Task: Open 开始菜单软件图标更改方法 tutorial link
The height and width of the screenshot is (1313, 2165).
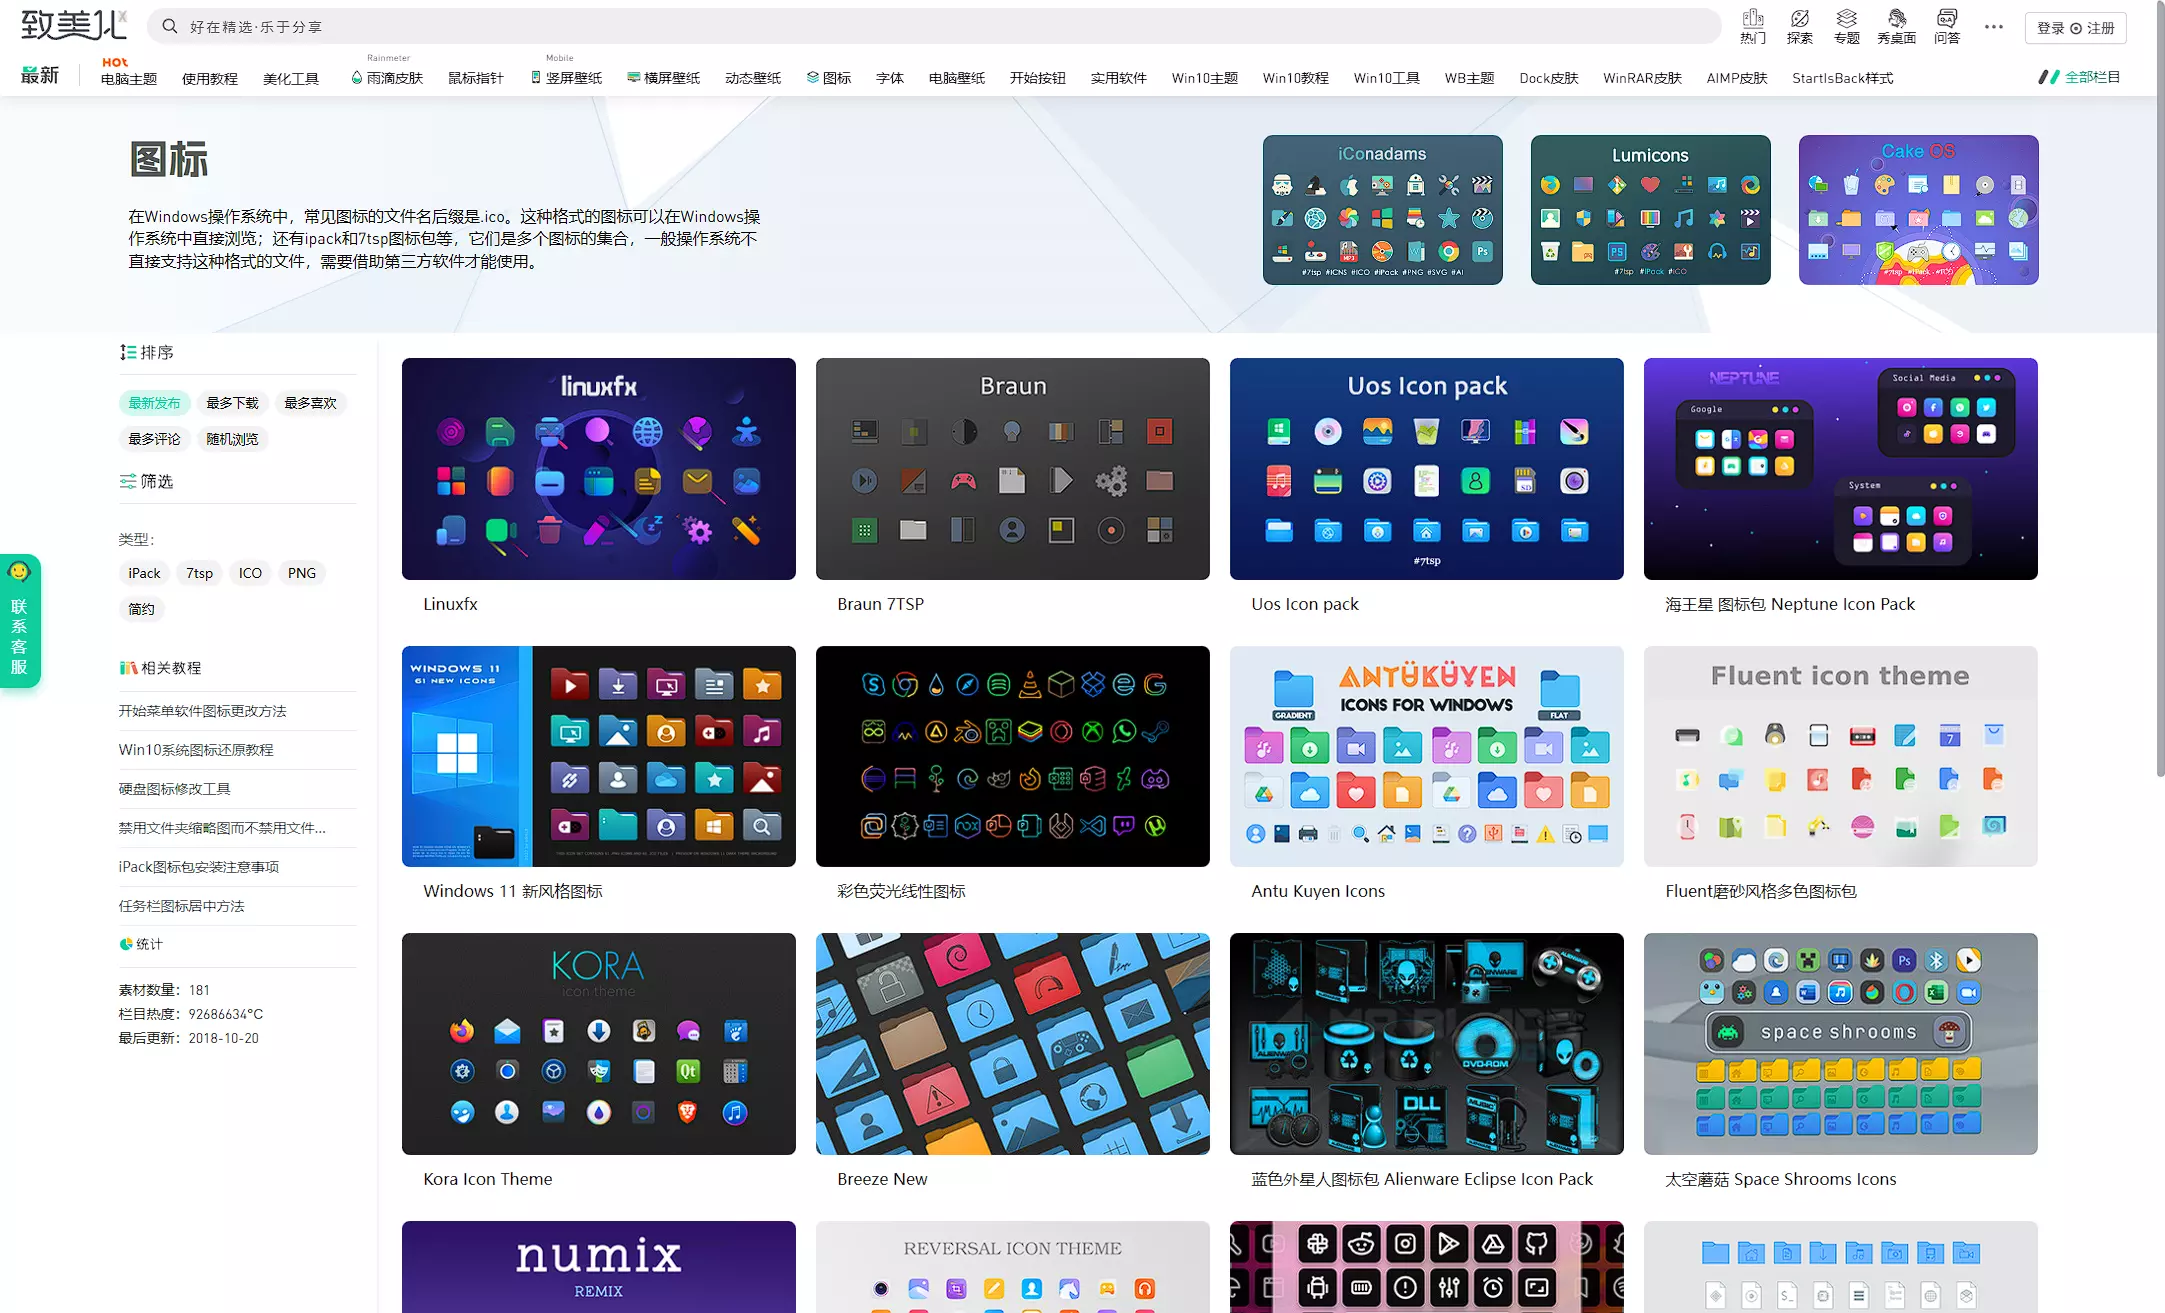Action: pos(202,711)
